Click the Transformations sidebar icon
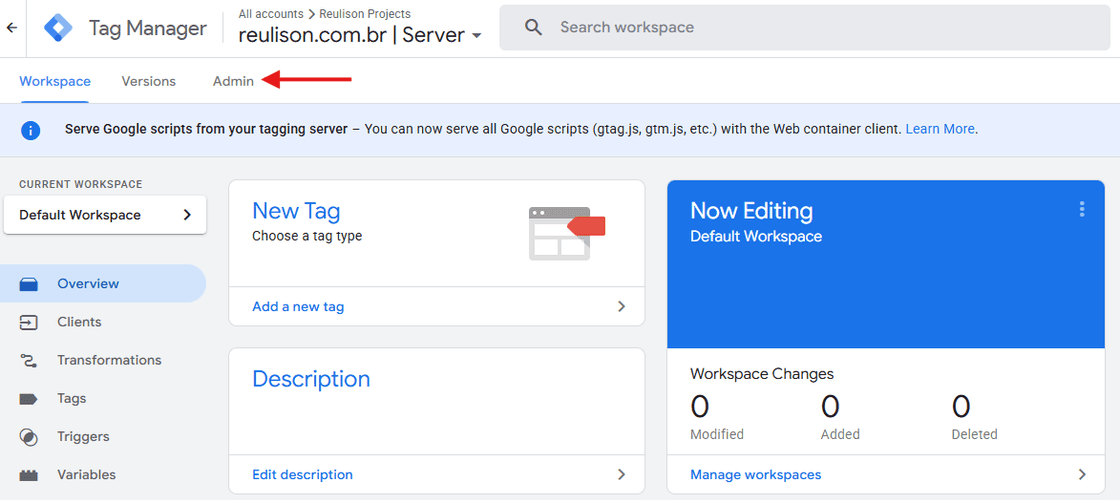The width and height of the screenshot is (1120, 500). click(x=29, y=361)
